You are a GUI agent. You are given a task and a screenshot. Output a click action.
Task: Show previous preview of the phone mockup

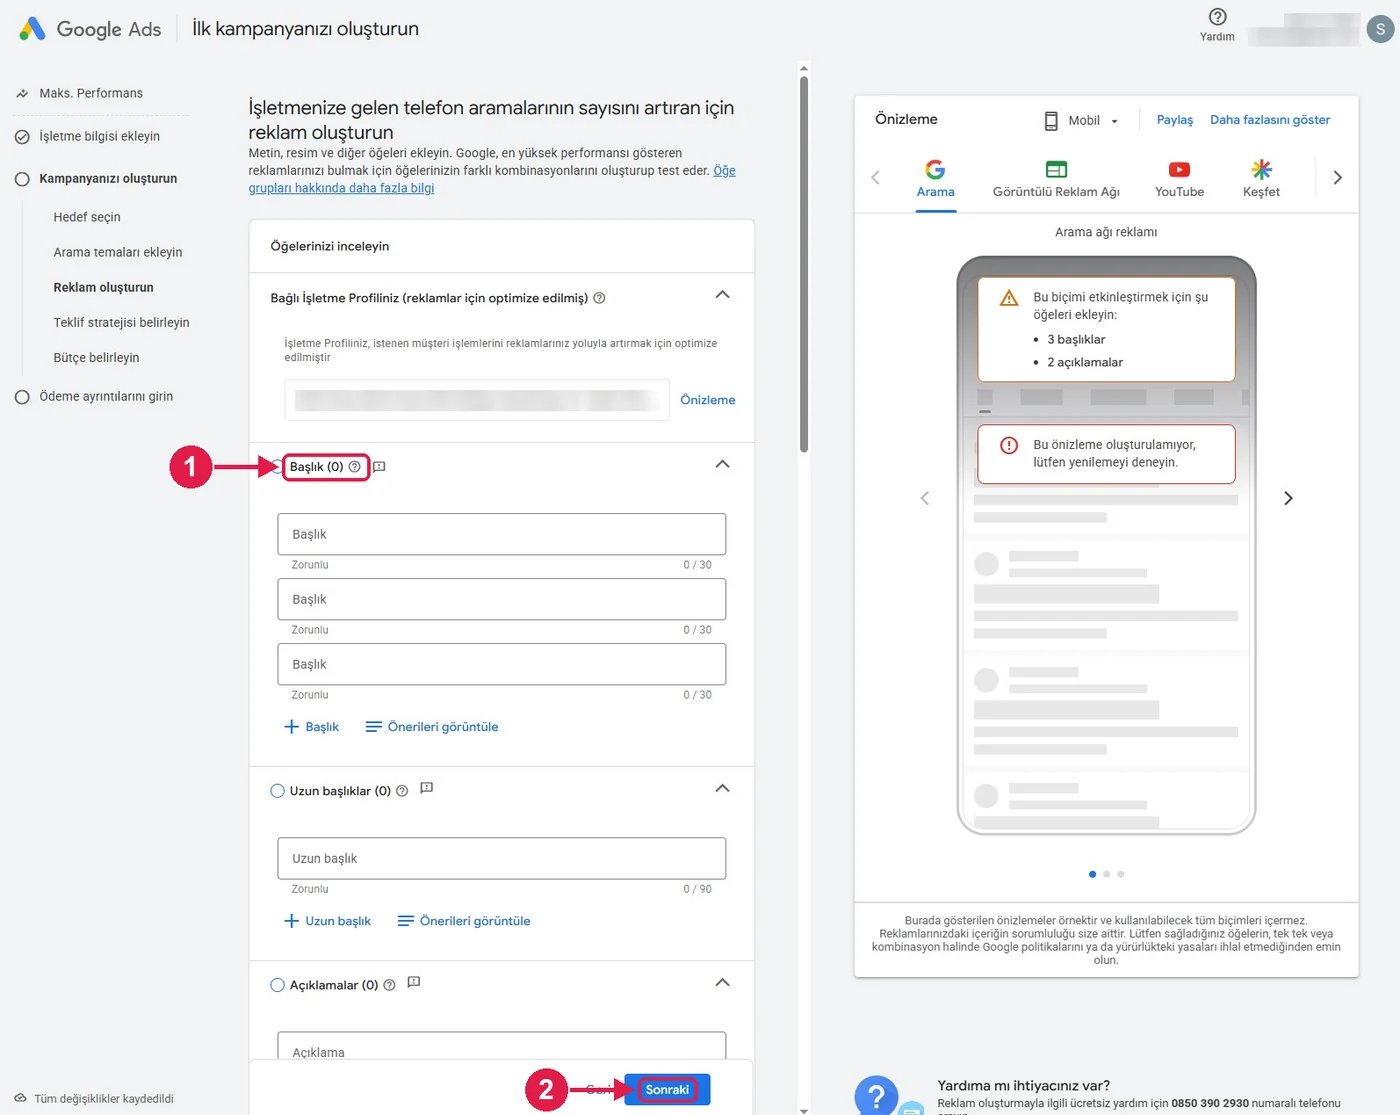point(925,498)
